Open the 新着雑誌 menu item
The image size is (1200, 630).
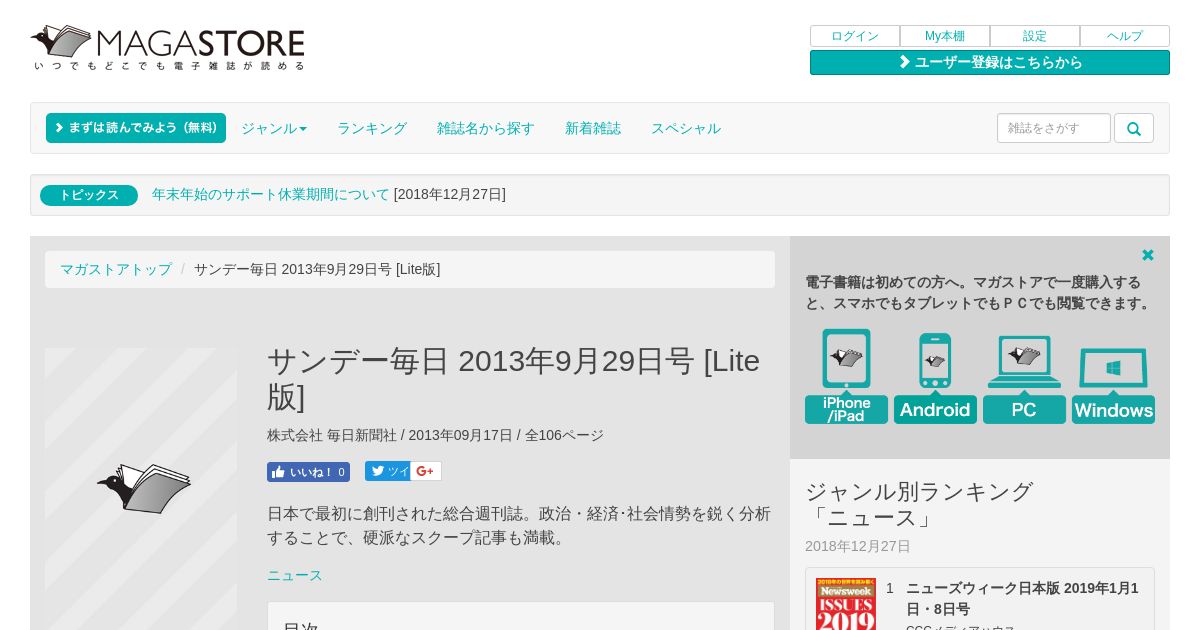(x=593, y=128)
